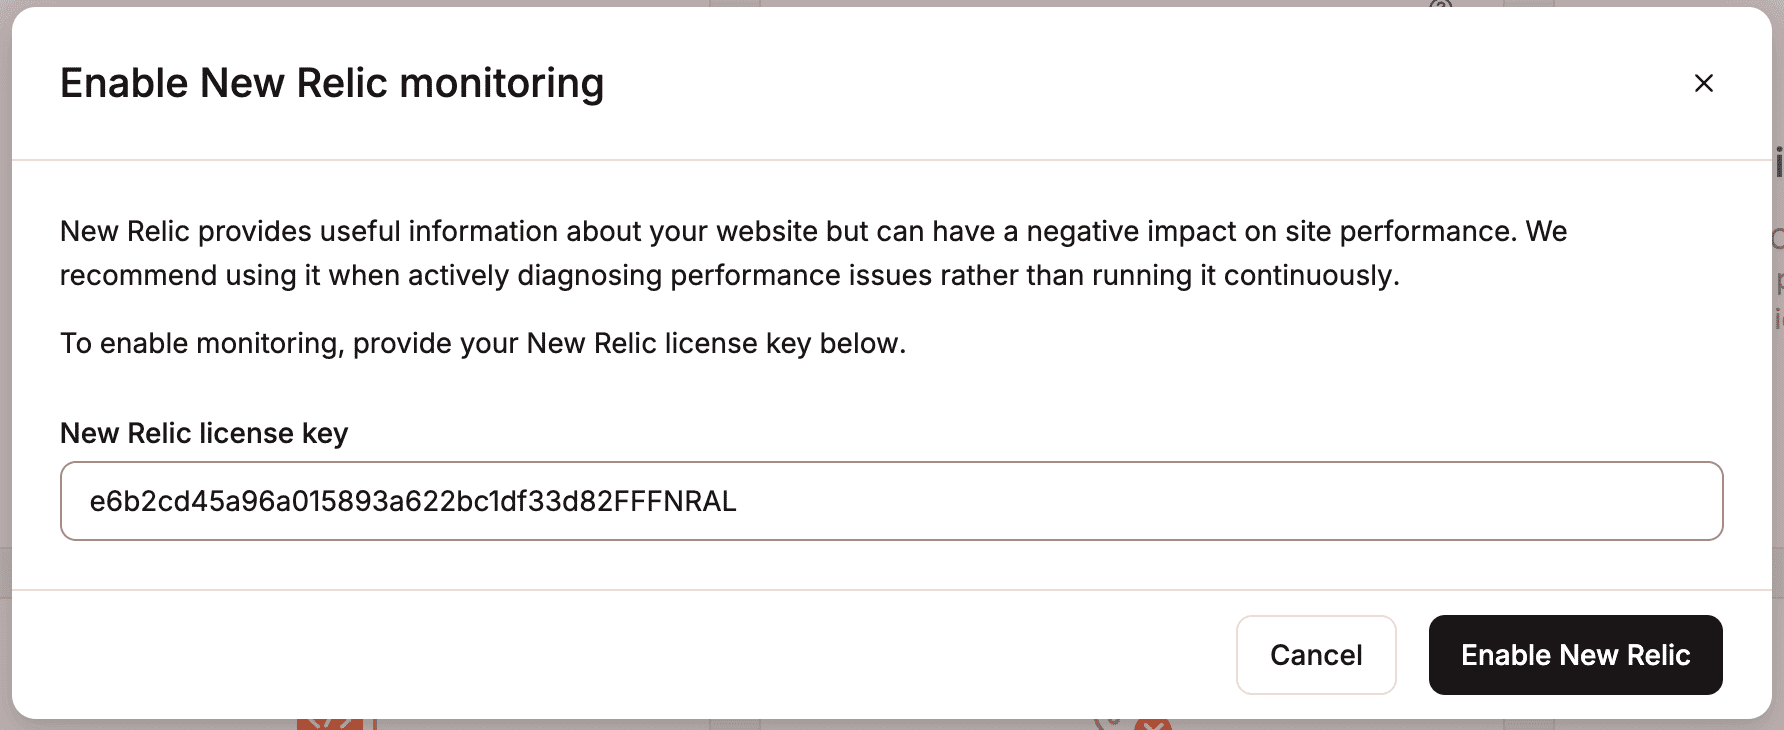Cancel enabling New Relic monitoring
This screenshot has width=1784, height=730.
click(x=1316, y=655)
